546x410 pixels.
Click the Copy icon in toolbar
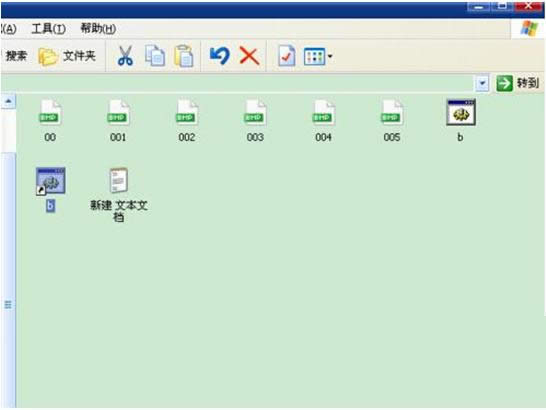pyautogui.click(x=155, y=56)
